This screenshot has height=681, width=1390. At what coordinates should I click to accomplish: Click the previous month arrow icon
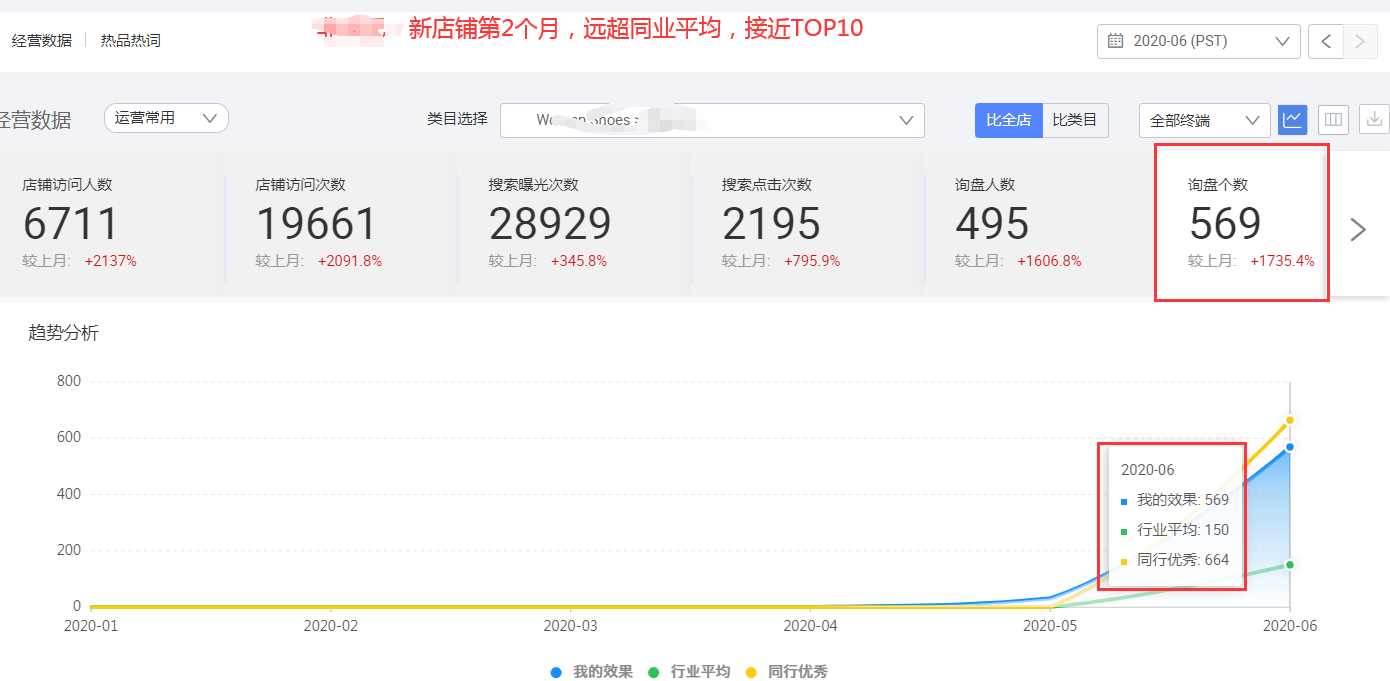[1327, 41]
